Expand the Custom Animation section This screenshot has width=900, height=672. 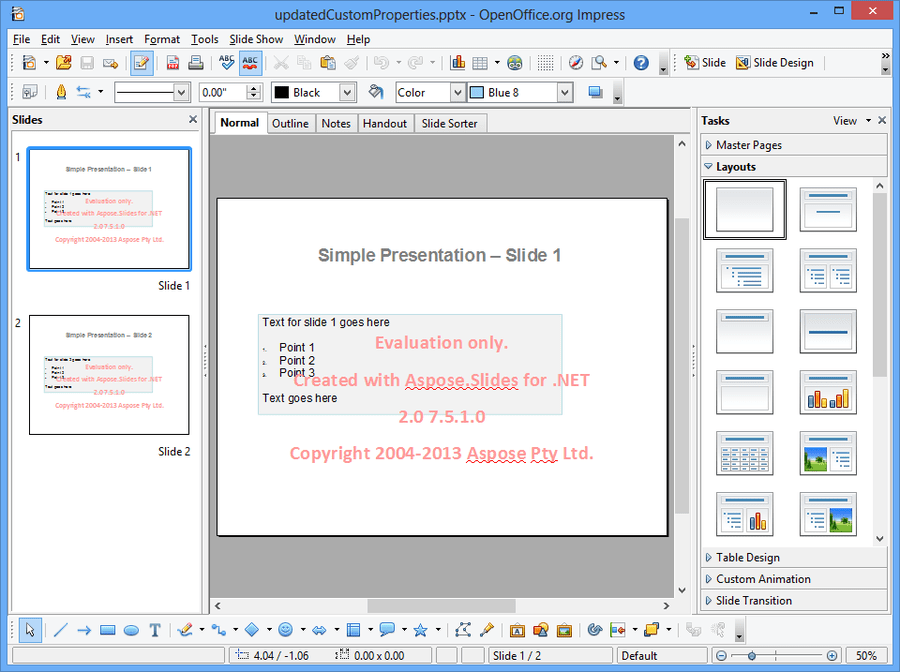794,578
